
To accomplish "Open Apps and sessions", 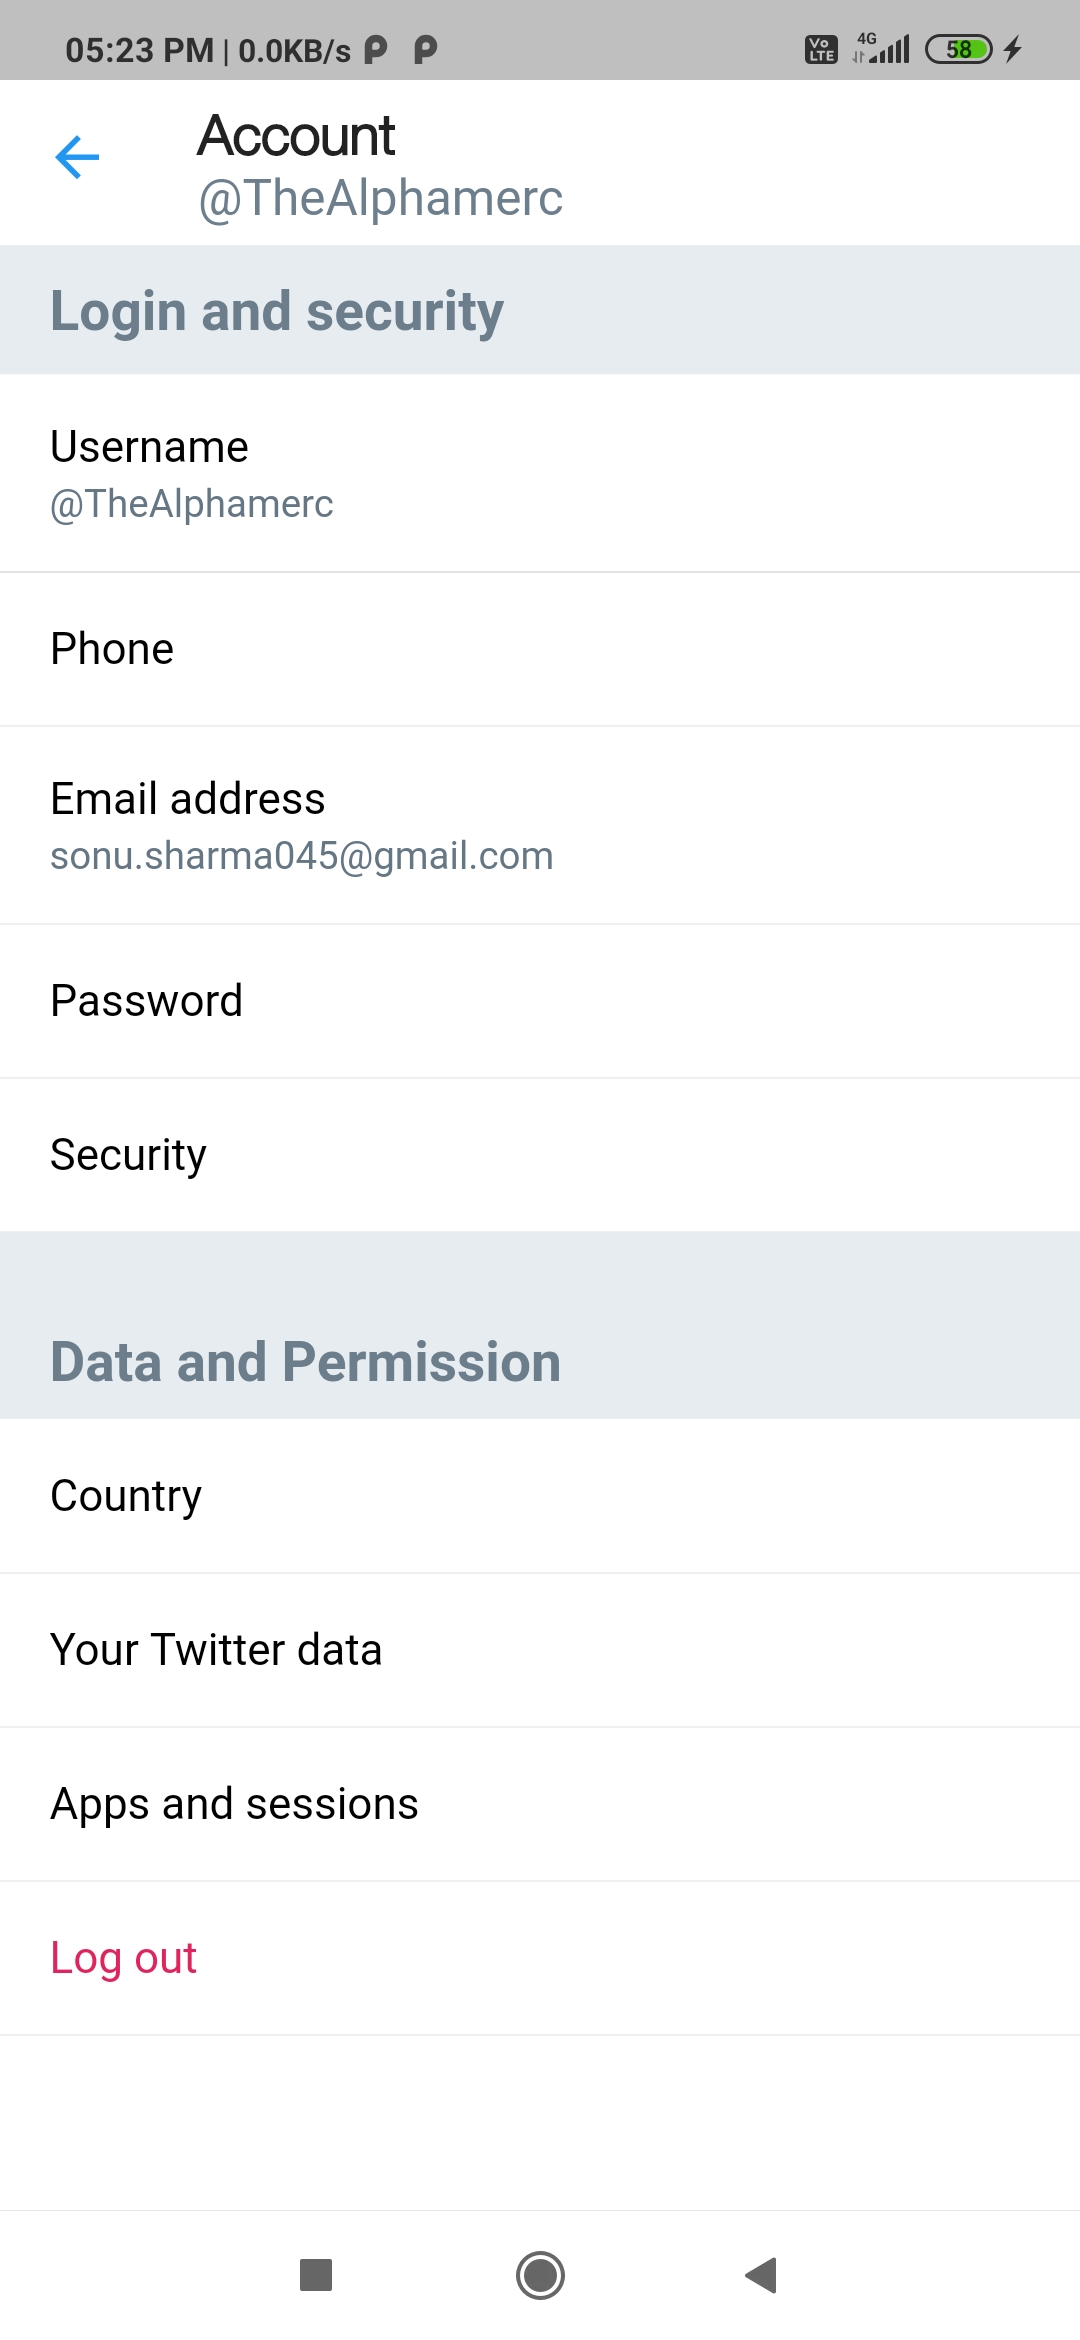I will 540,1804.
